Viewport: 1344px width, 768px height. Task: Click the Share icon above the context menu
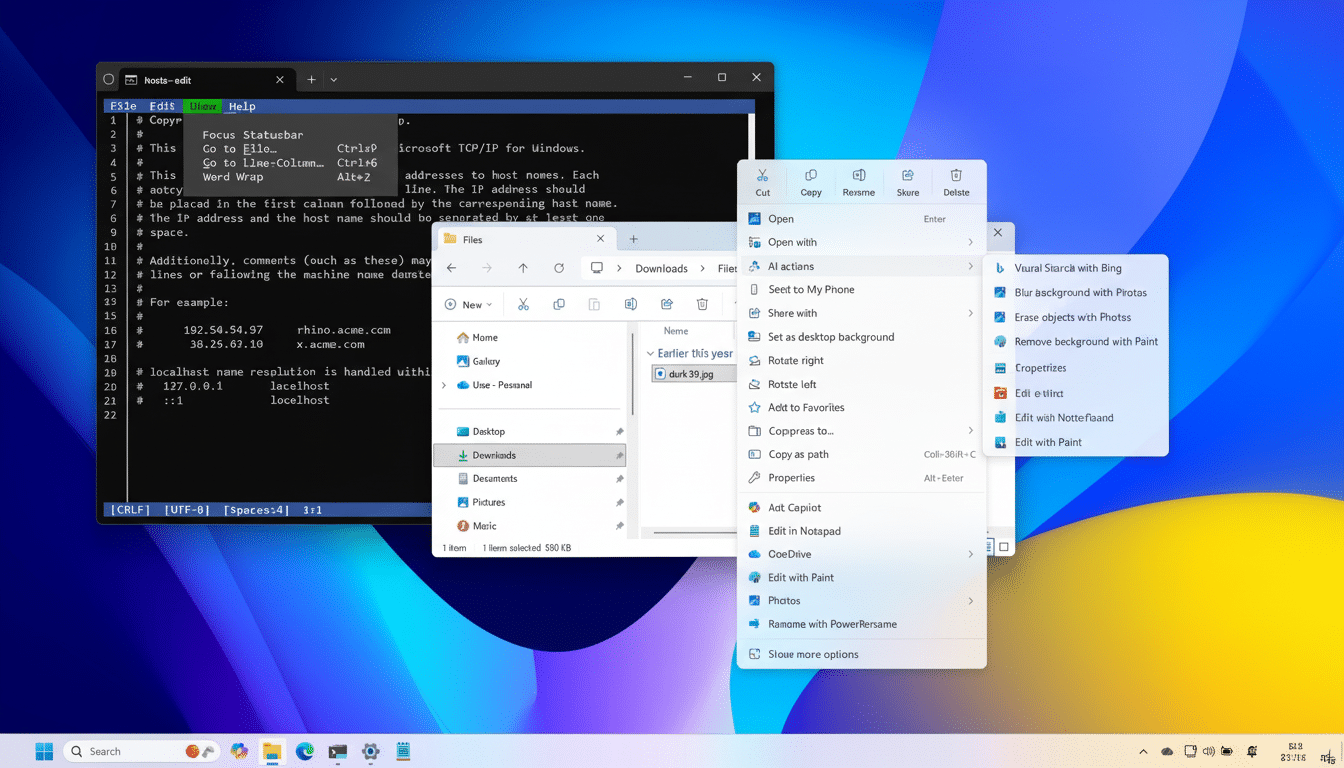coord(908,181)
